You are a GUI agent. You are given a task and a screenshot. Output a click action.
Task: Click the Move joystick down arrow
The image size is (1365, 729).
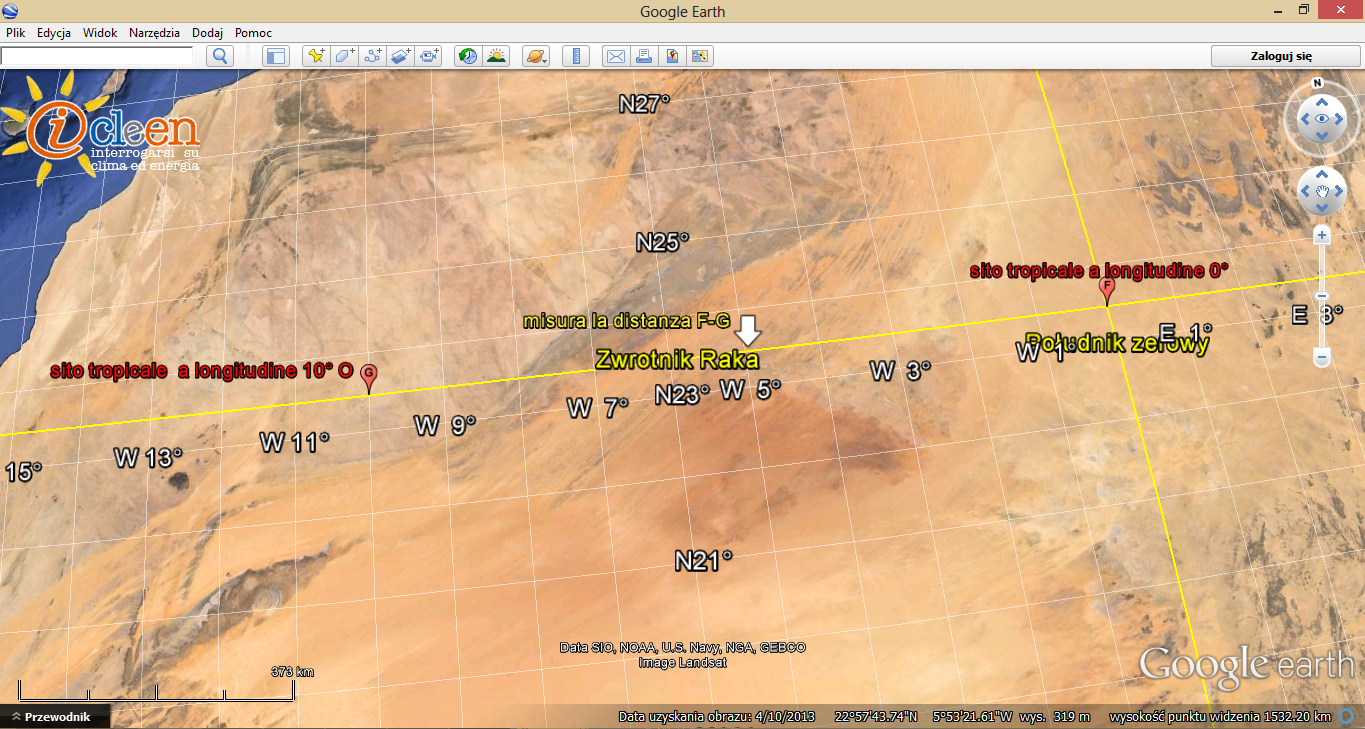pos(1322,208)
